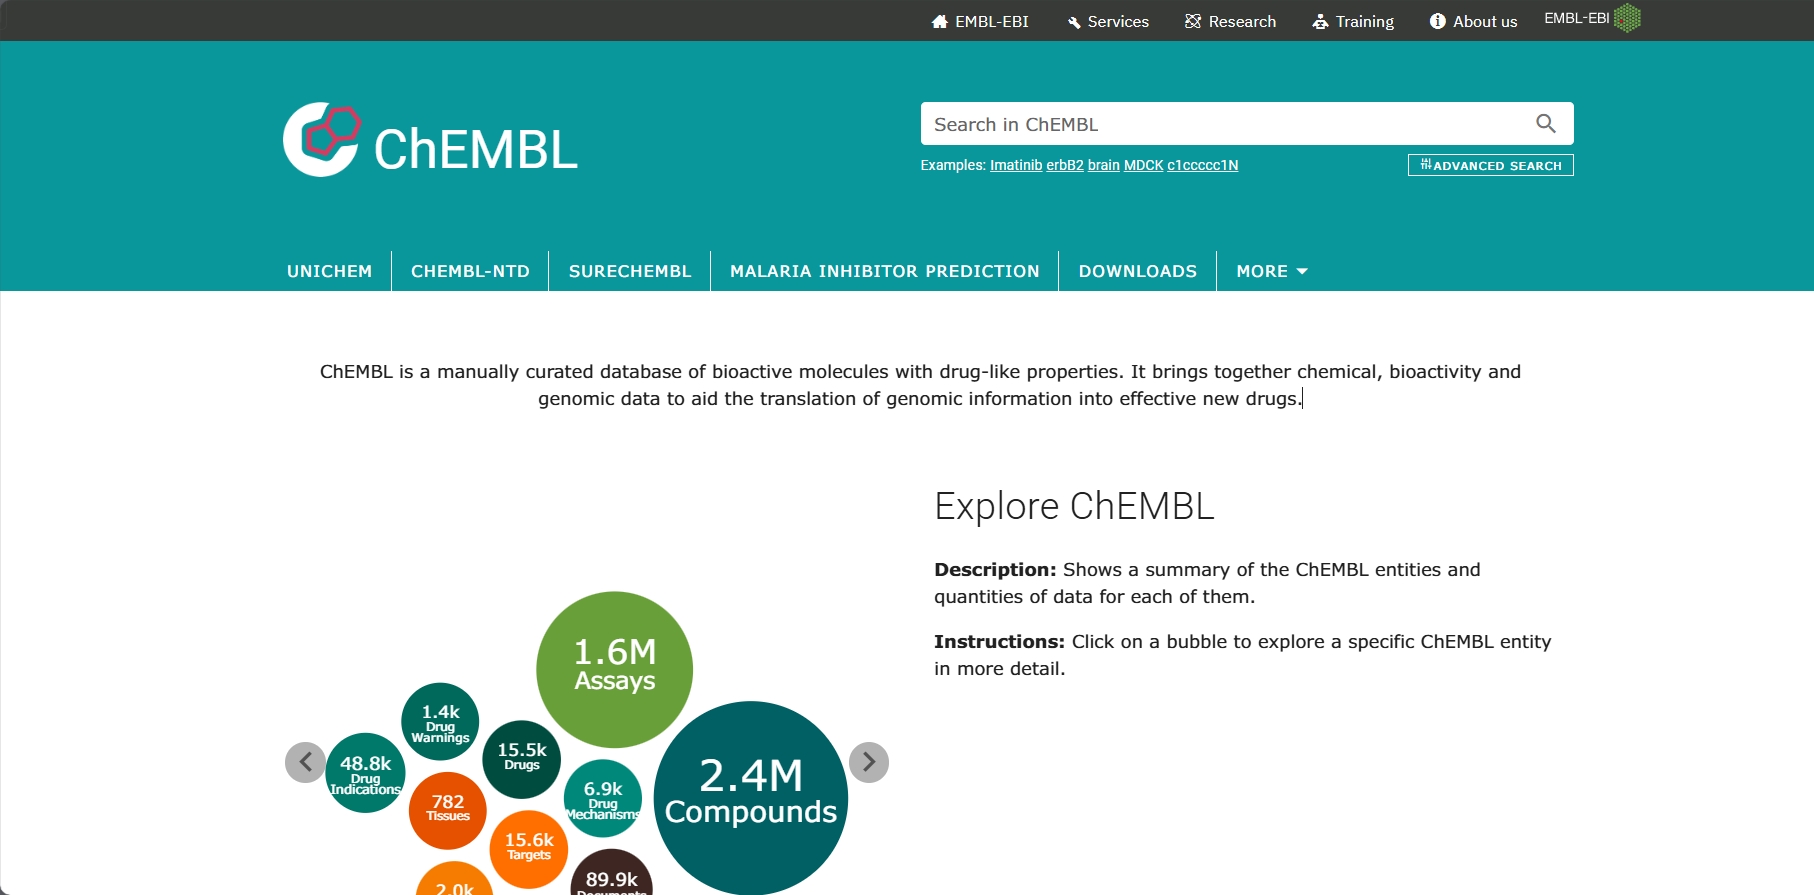Go to next slide with right arrow
Screen dimensions: 1814x895
pos(869,762)
